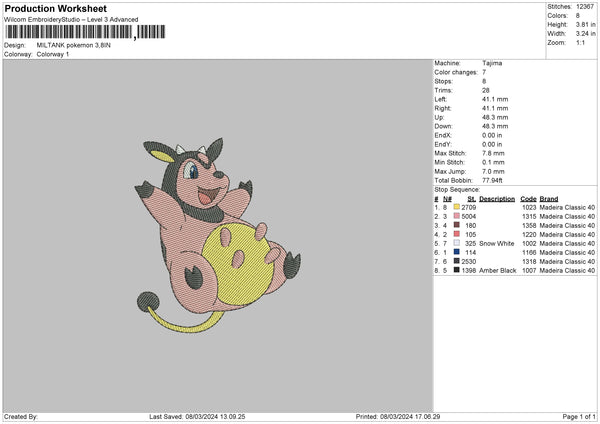Viewport: 600px width, 424px height.
Task: Click the 'Description' column header
Action: pyautogui.click(x=497, y=199)
